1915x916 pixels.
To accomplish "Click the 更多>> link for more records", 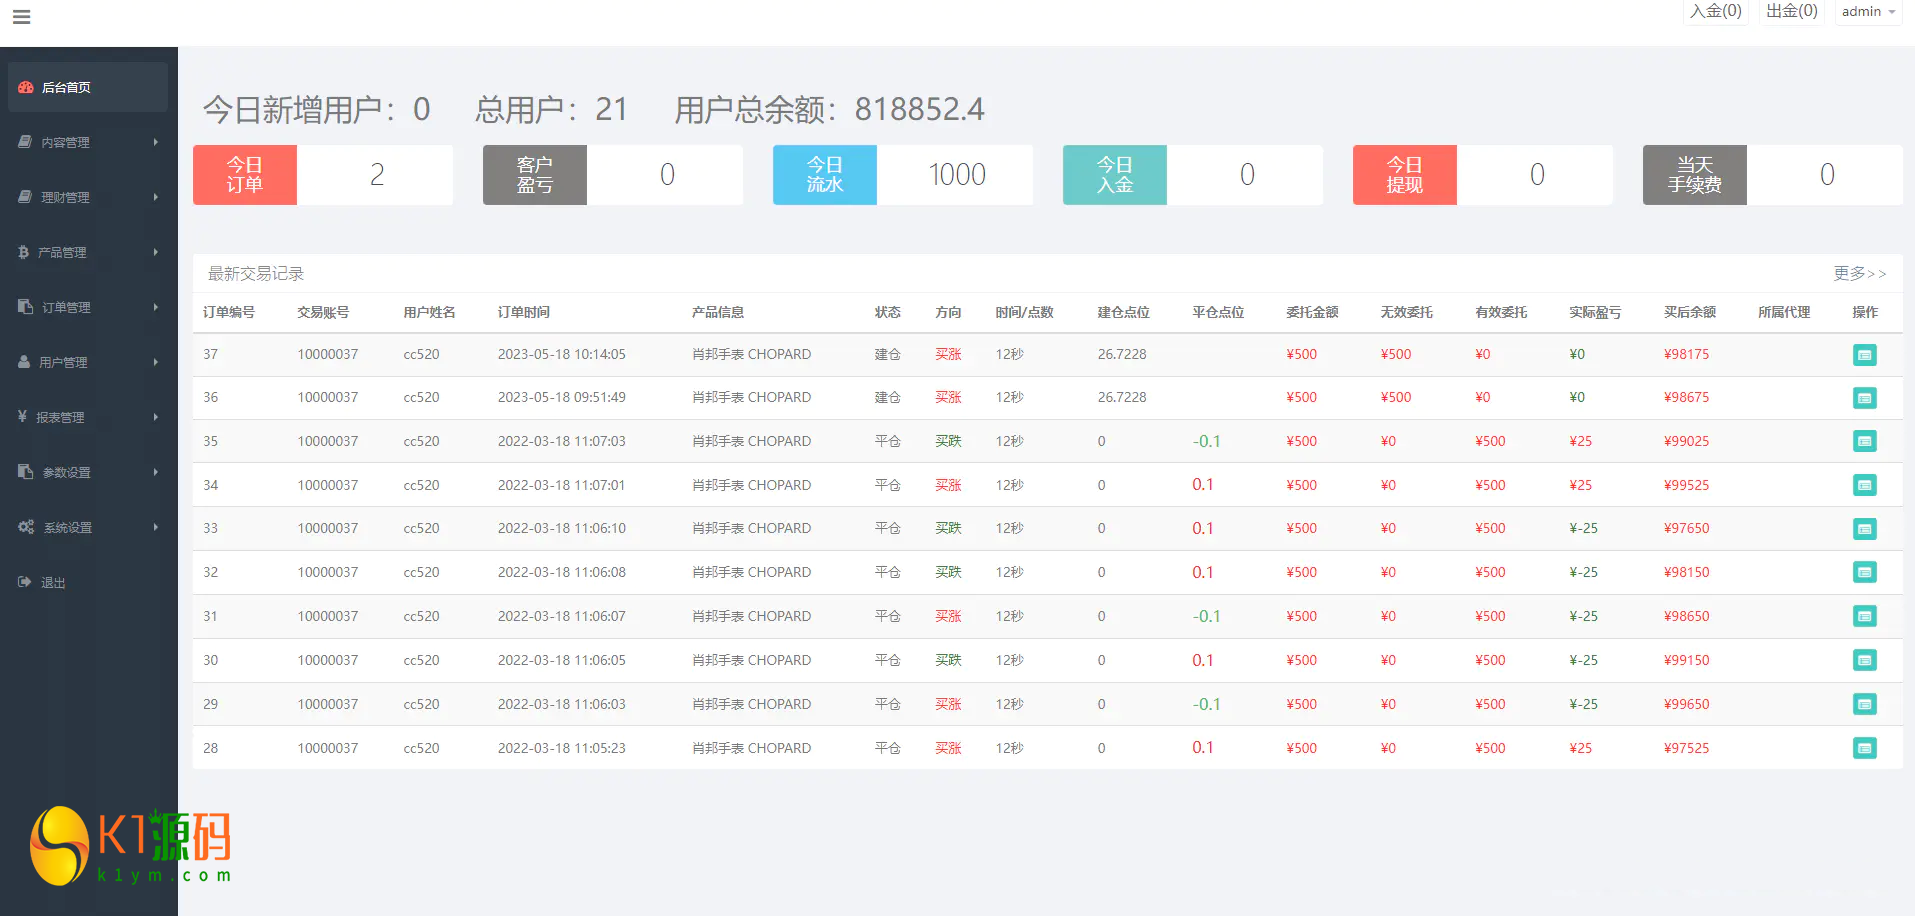I will (1859, 273).
